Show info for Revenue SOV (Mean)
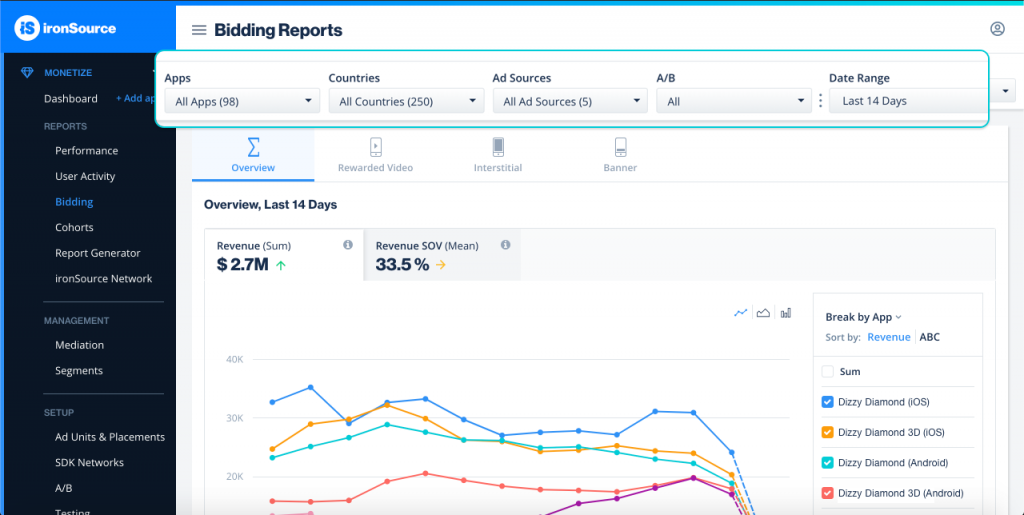 pyautogui.click(x=505, y=245)
